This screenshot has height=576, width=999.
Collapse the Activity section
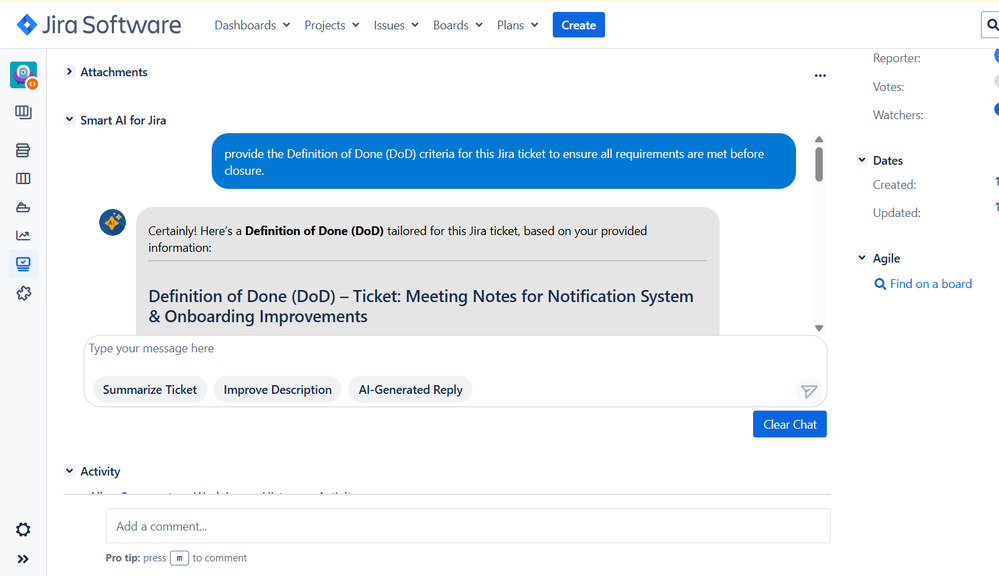(69, 471)
